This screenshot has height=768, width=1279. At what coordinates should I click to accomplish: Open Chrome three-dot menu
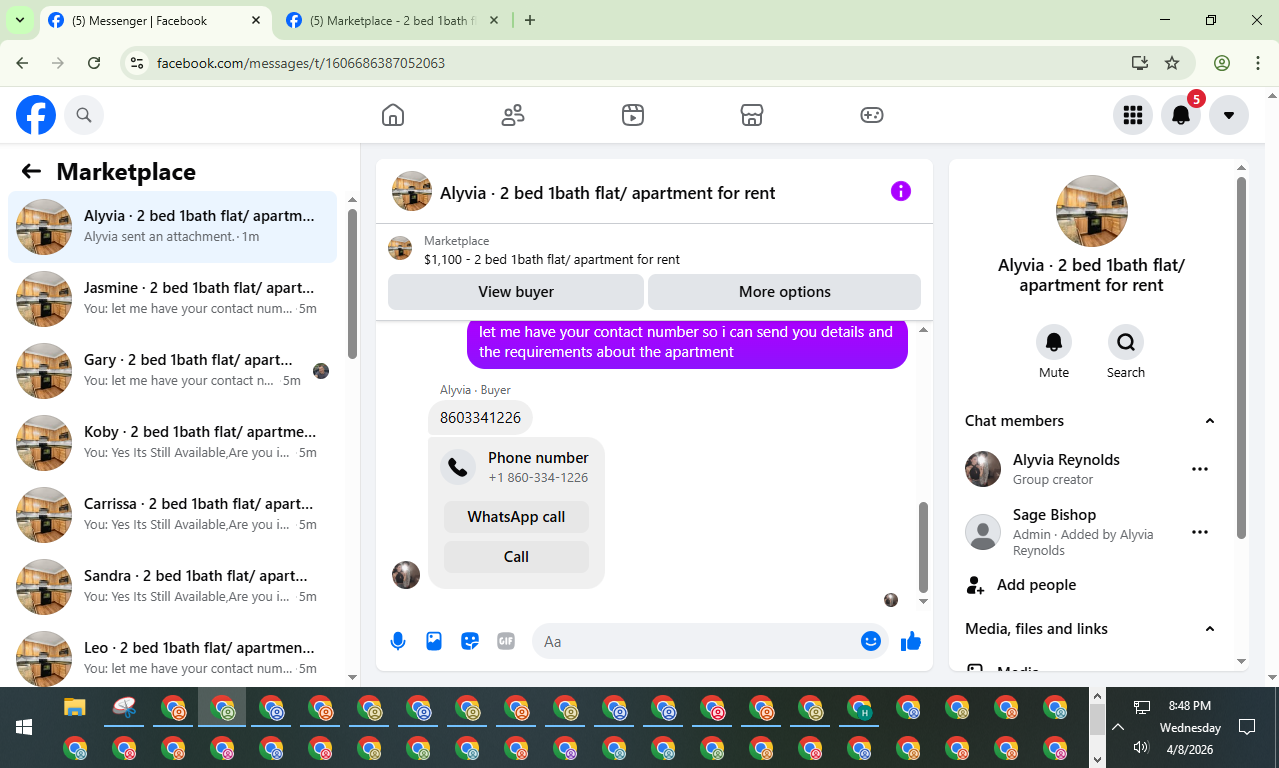[1258, 63]
